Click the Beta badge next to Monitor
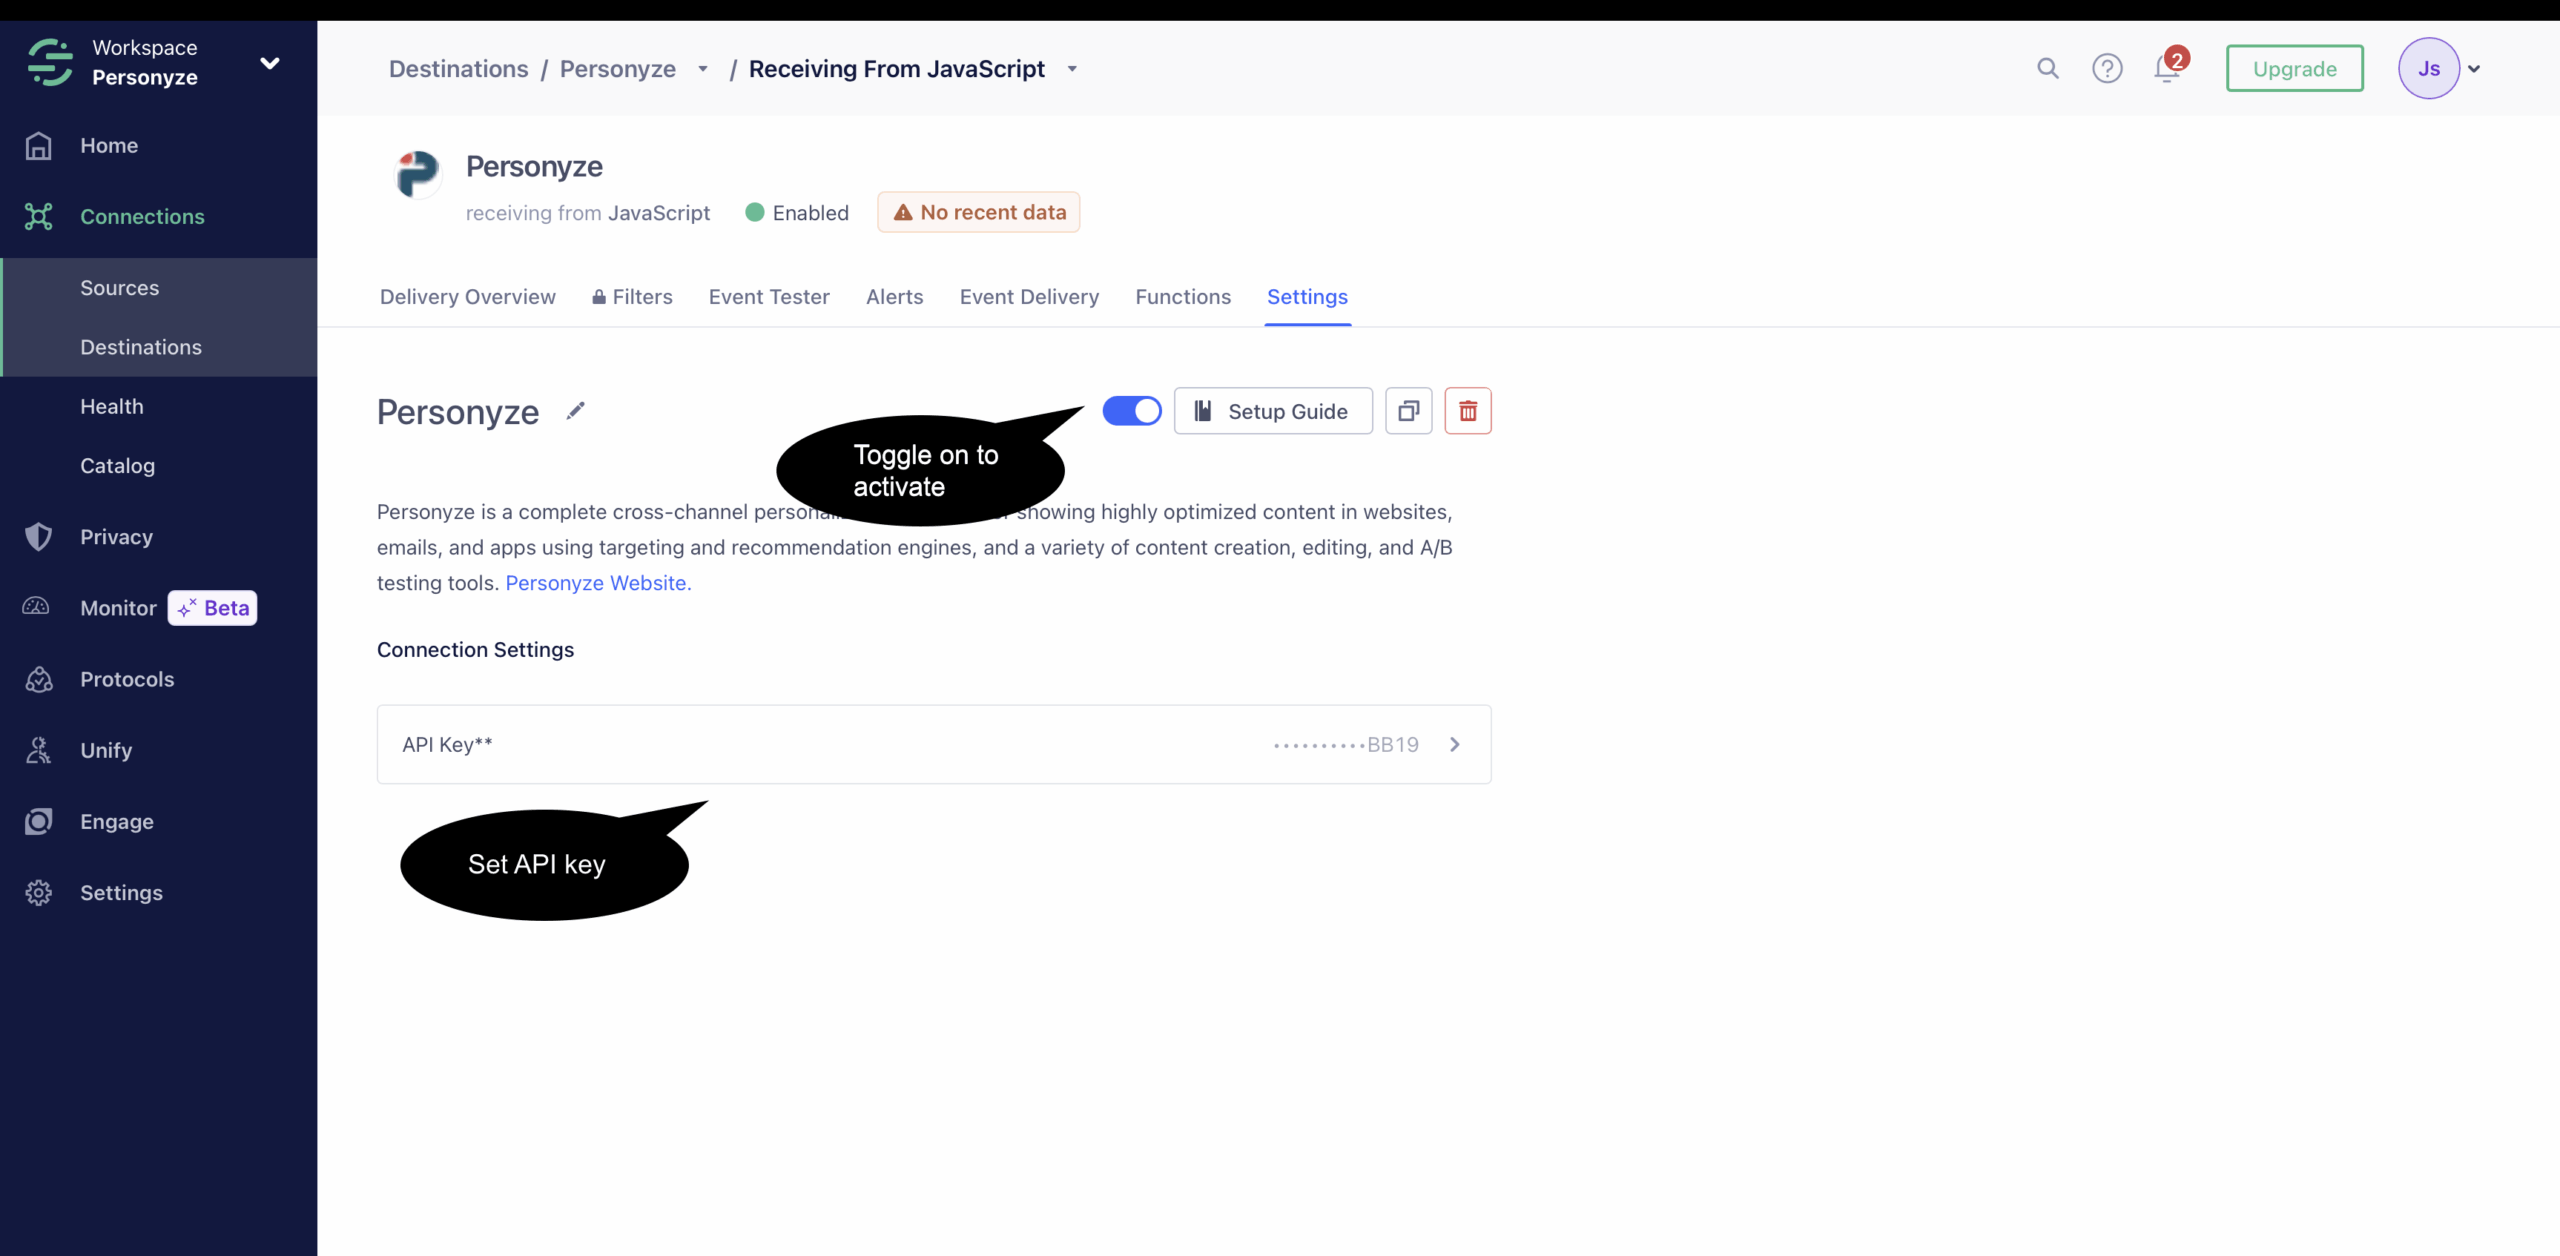 pos(212,607)
